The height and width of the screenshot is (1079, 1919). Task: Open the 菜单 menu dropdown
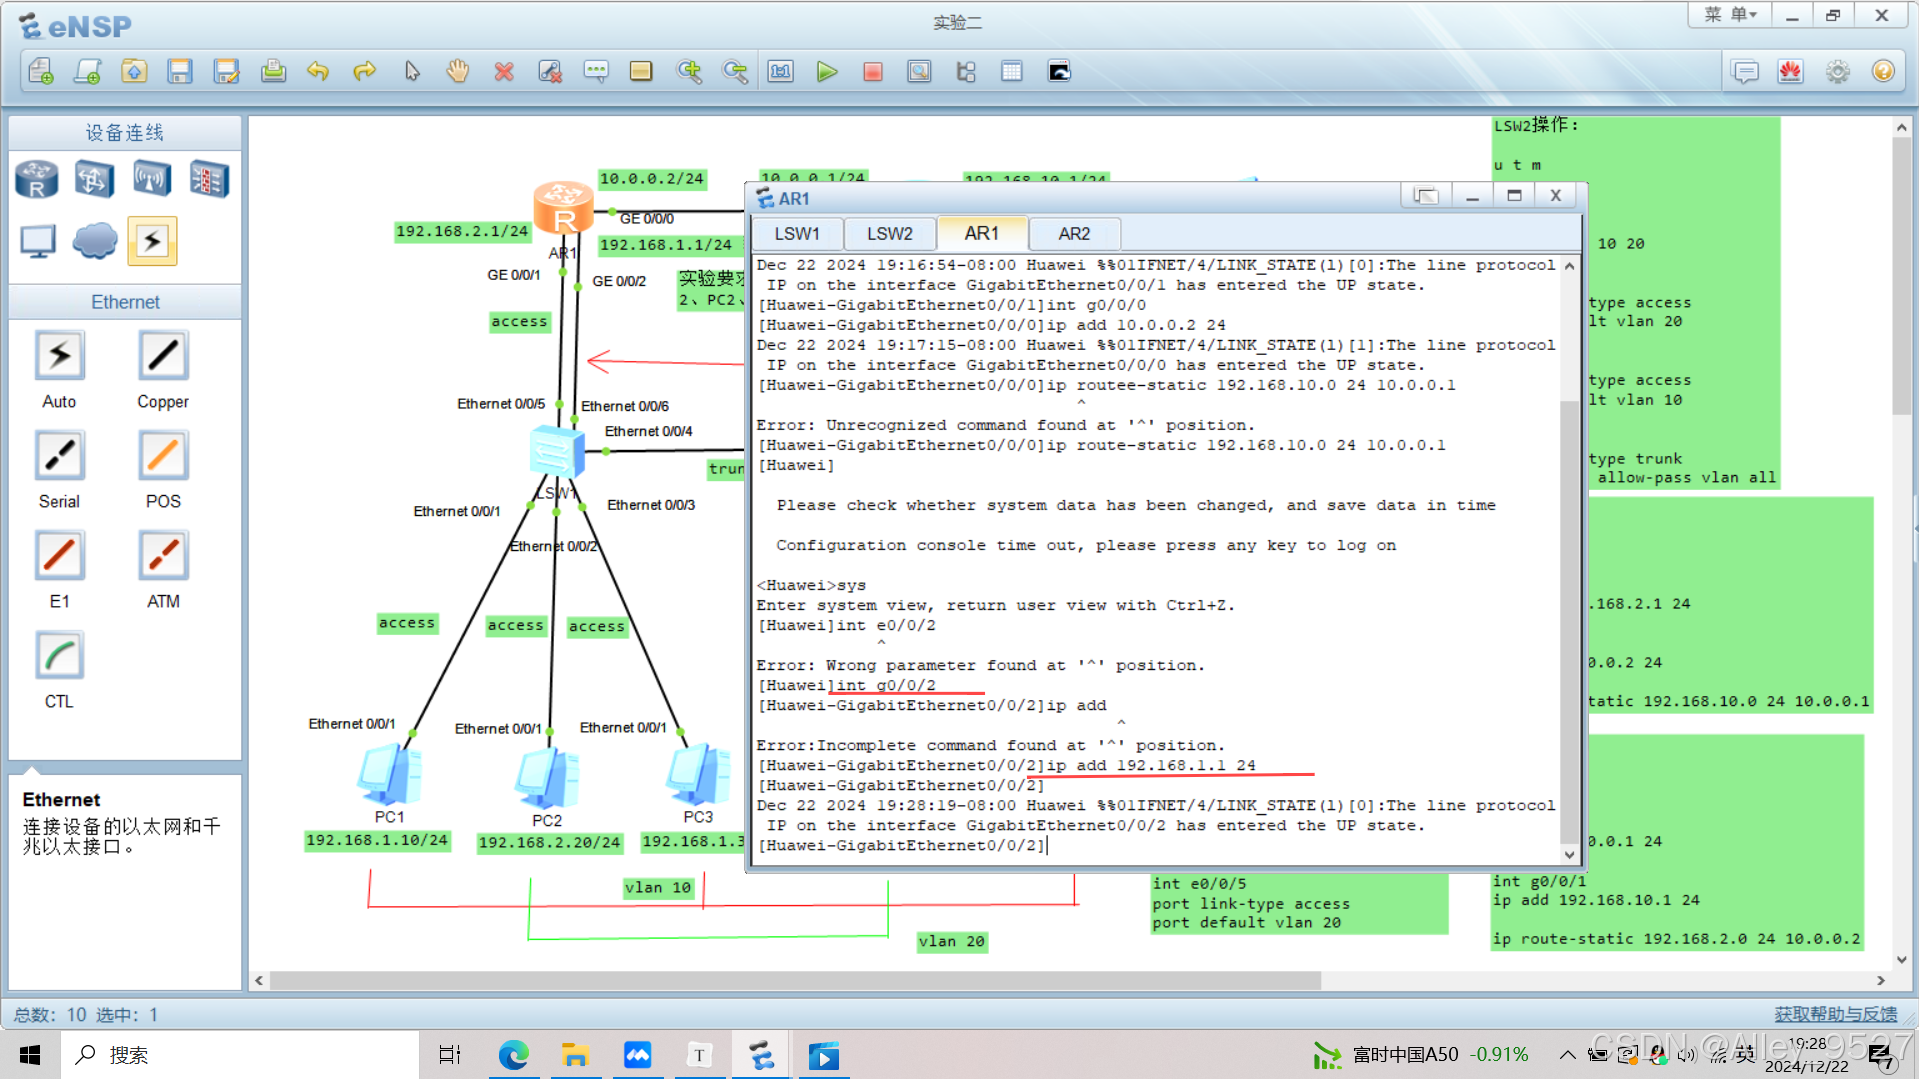1731,15
